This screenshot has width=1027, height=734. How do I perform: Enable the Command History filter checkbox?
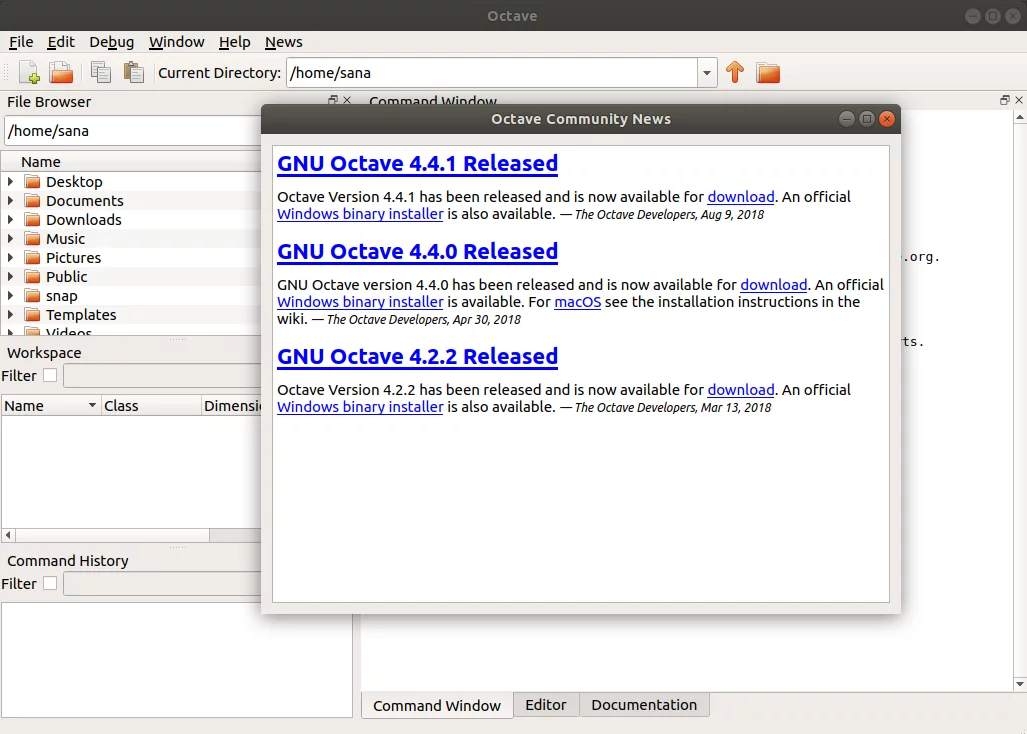point(50,583)
